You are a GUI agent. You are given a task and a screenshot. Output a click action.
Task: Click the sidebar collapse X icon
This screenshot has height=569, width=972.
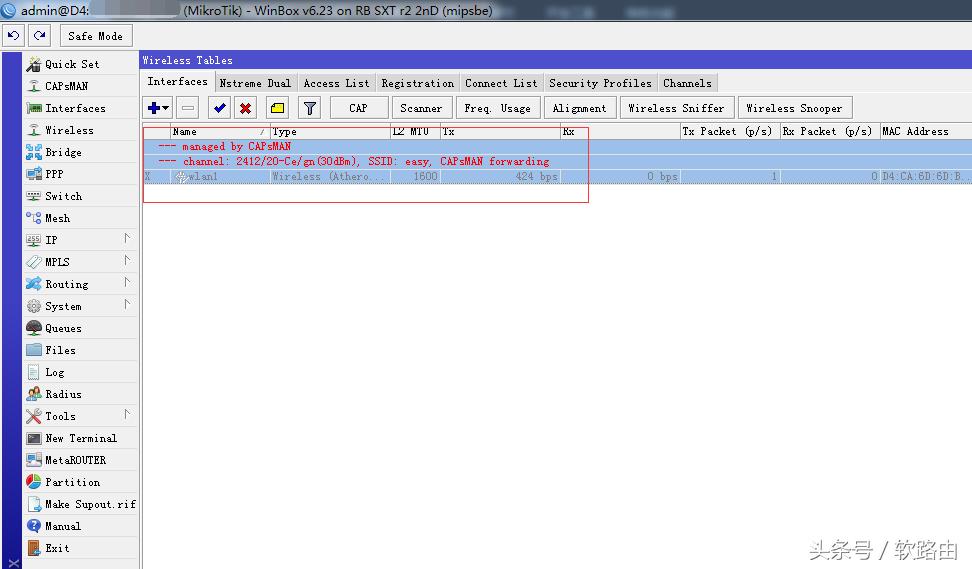[x=13, y=563]
